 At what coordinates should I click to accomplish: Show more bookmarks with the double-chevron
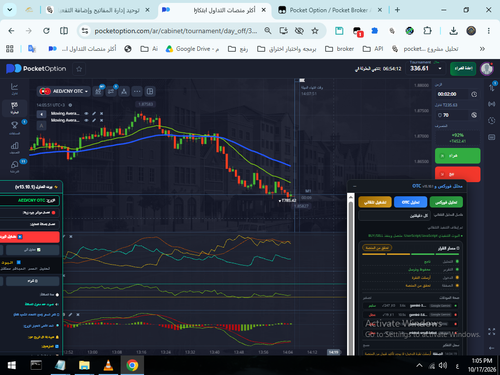tap(482, 49)
